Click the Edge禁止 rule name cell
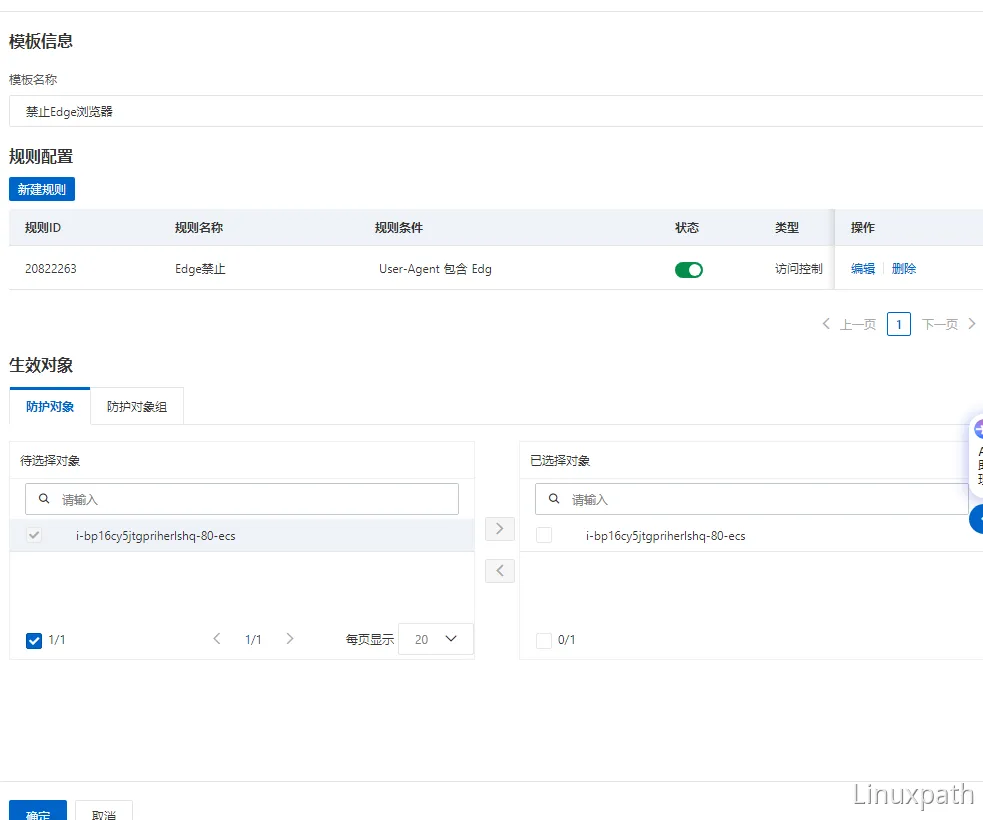This screenshot has height=820, width=983. point(200,269)
